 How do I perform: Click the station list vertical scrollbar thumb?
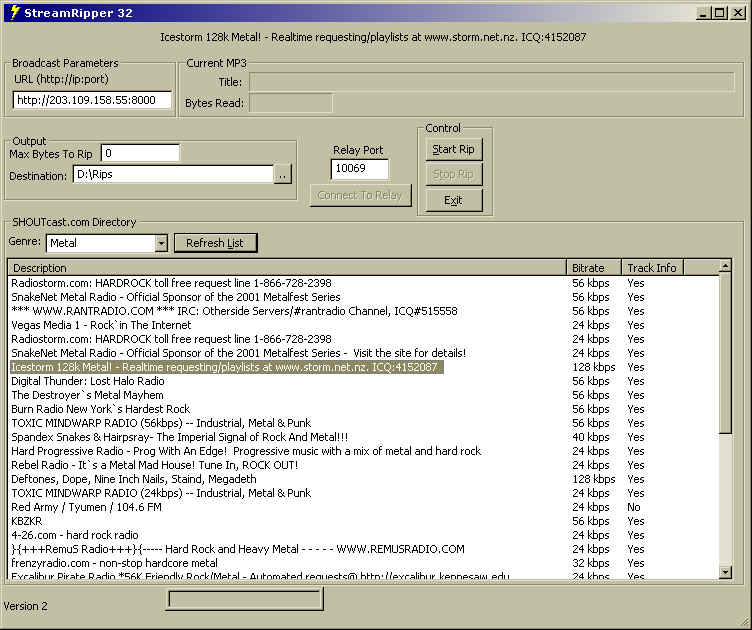(725, 353)
